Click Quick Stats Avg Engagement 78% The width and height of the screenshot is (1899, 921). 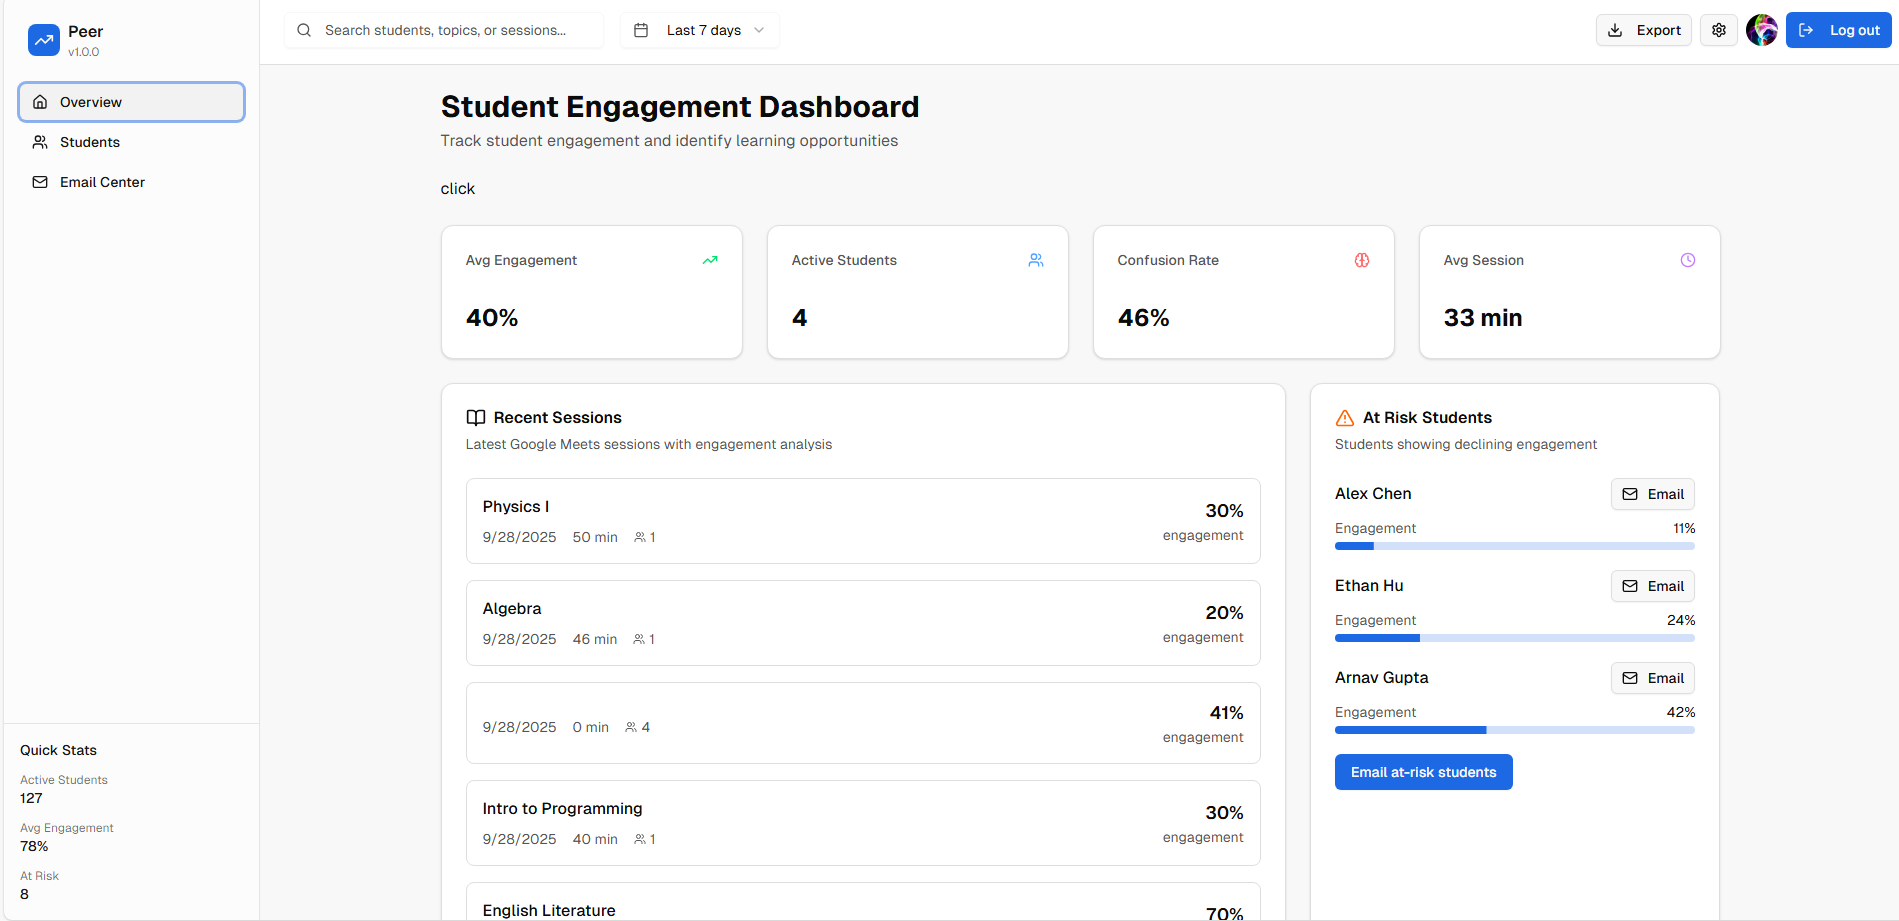tap(34, 846)
